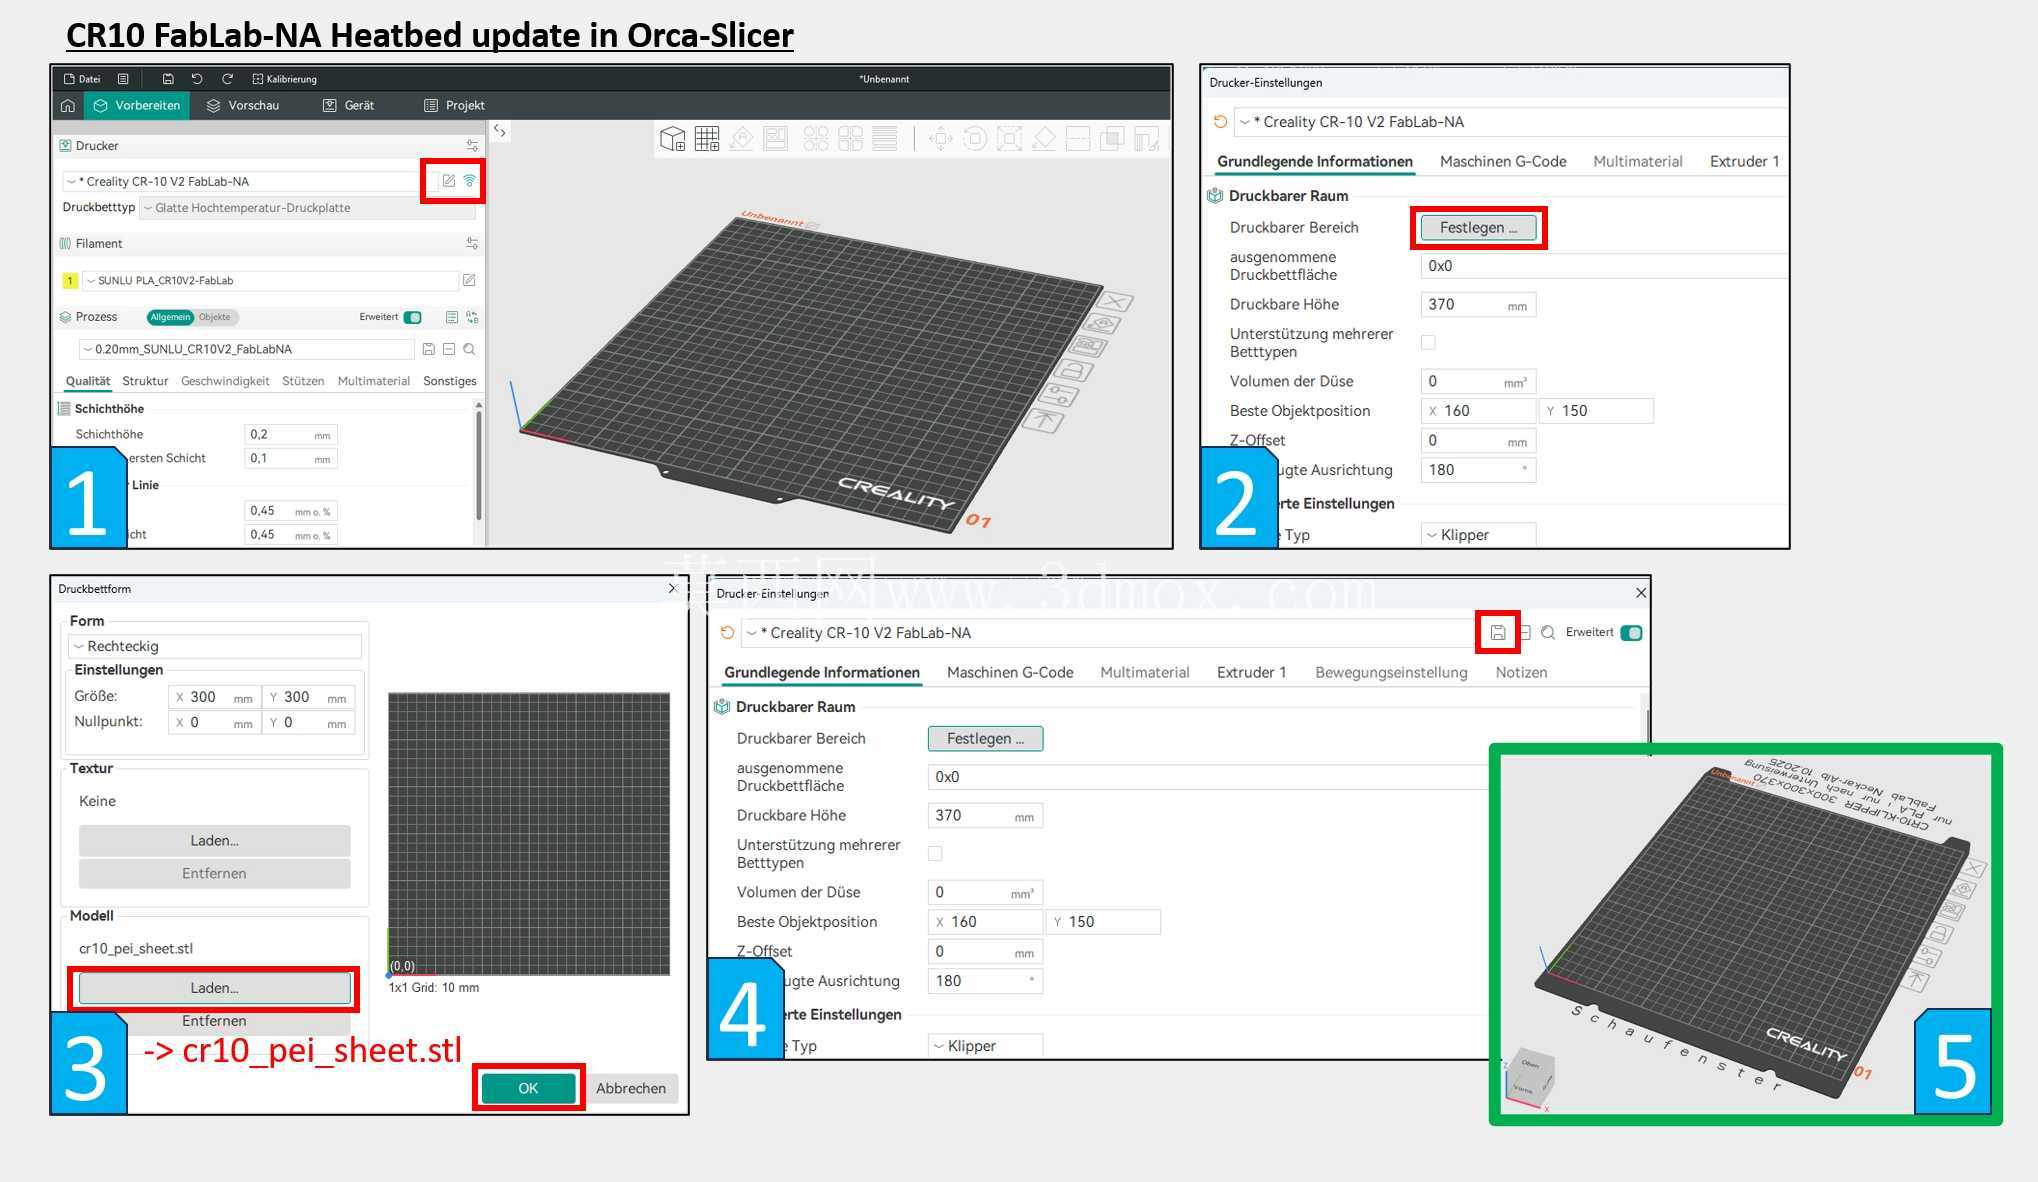This screenshot has height=1182, width=2038.
Task: Click Laden under Textur in Druckbettform
Action: pos(214,841)
